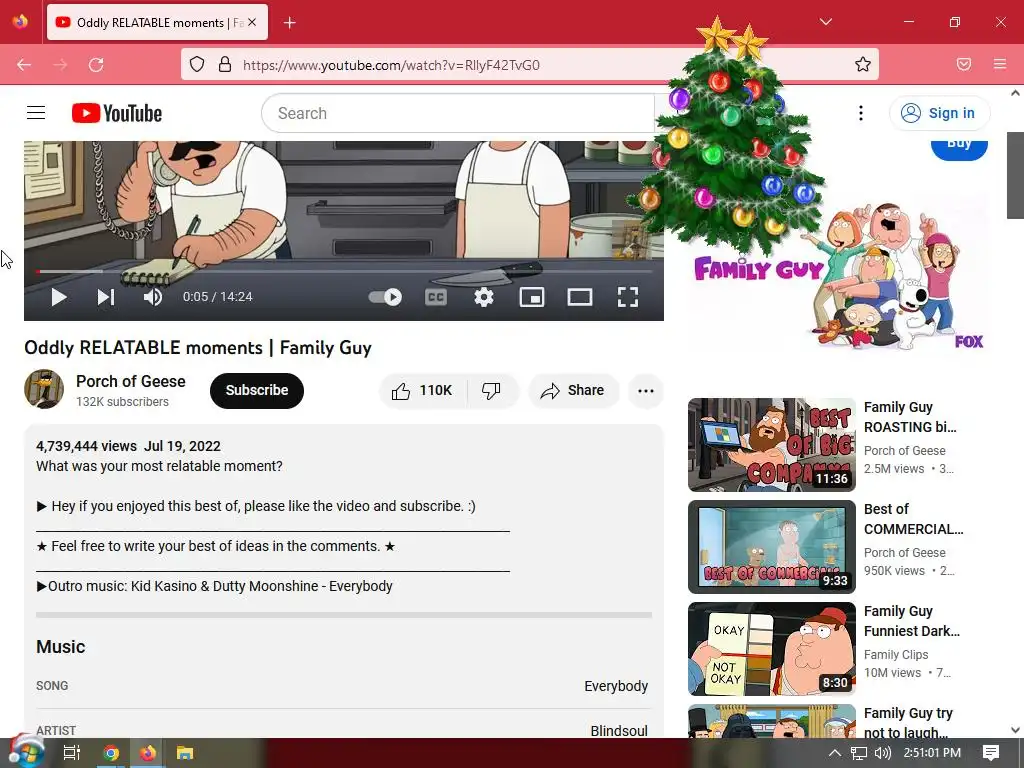This screenshot has width=1024, height=768.
Task: Click the 4,739,444 views text
Action: pos(86,446)
